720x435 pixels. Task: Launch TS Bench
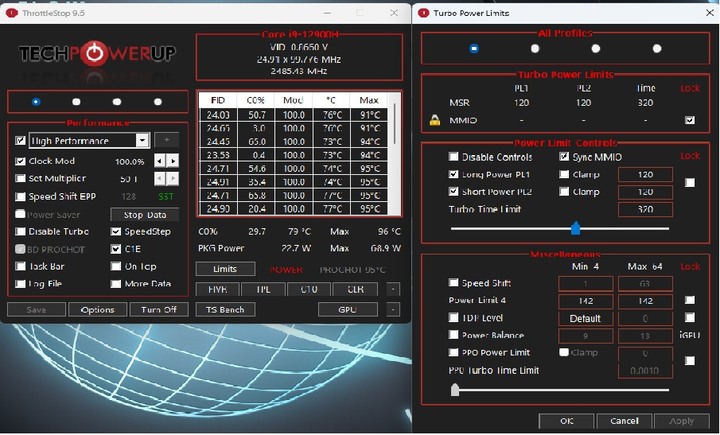point(225,310)
